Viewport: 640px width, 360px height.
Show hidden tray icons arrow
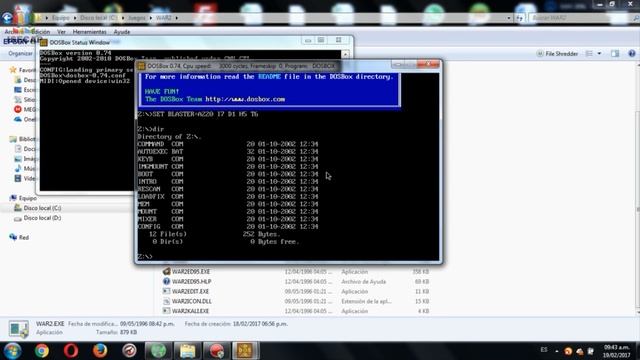point(557,351)
